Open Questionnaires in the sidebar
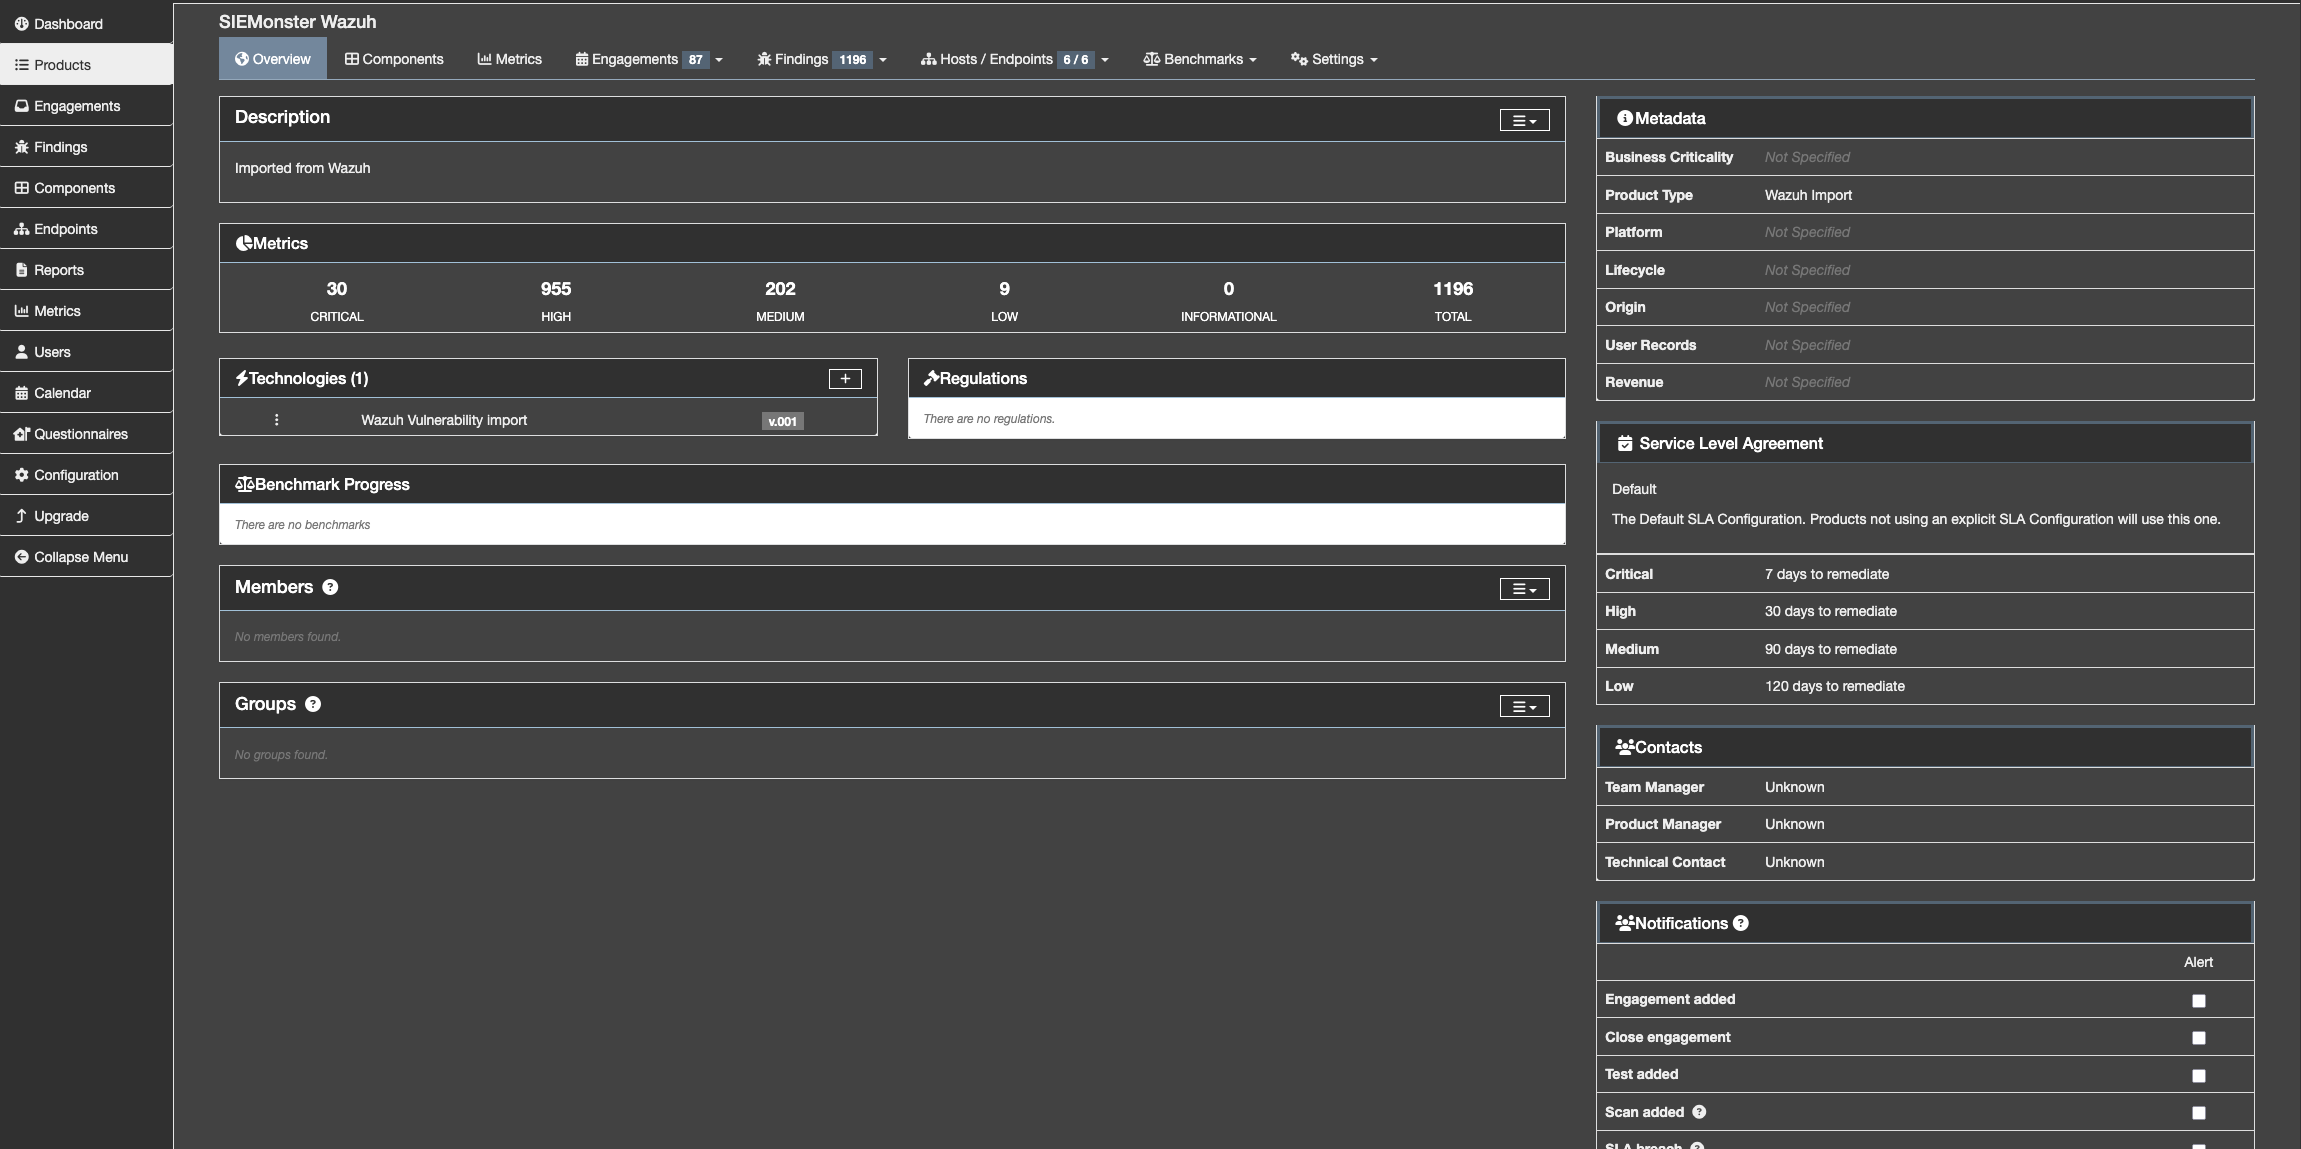Screen dimensions: 2301x1149 pyautogui.click(x=80, y=434)
